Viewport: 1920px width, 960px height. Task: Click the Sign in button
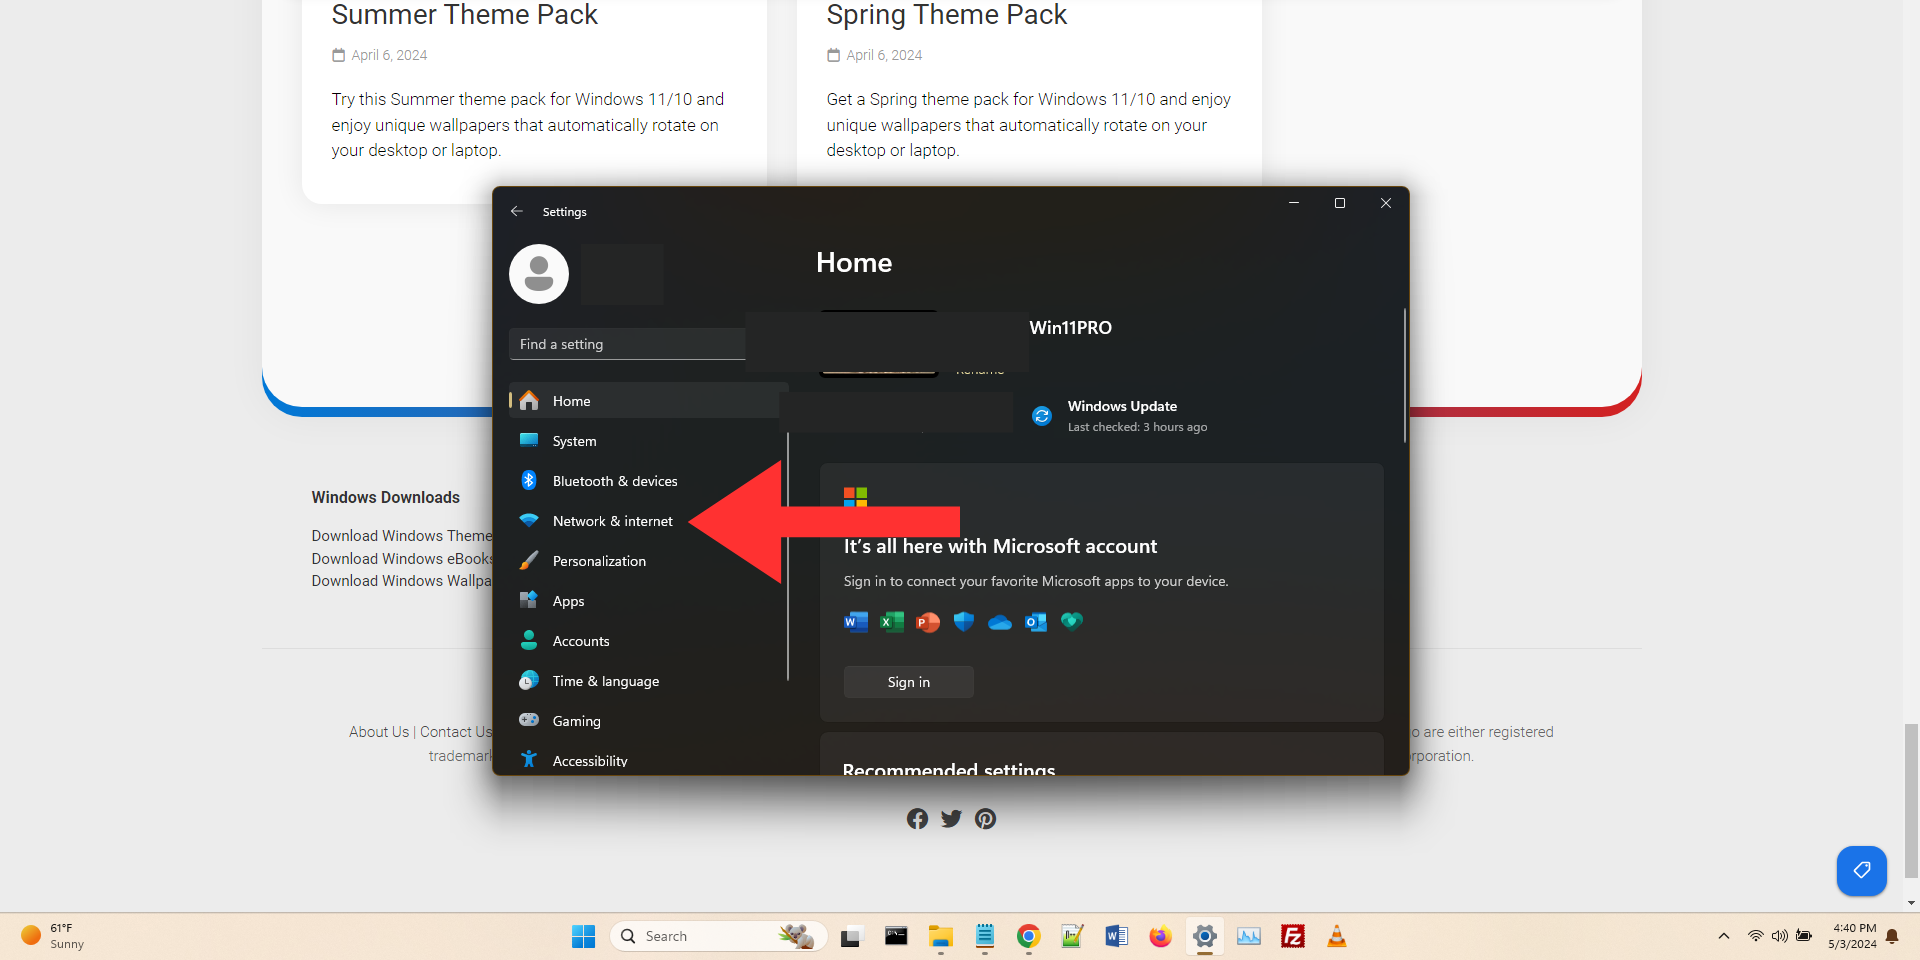pyautogui.click(x=908, y=682)
